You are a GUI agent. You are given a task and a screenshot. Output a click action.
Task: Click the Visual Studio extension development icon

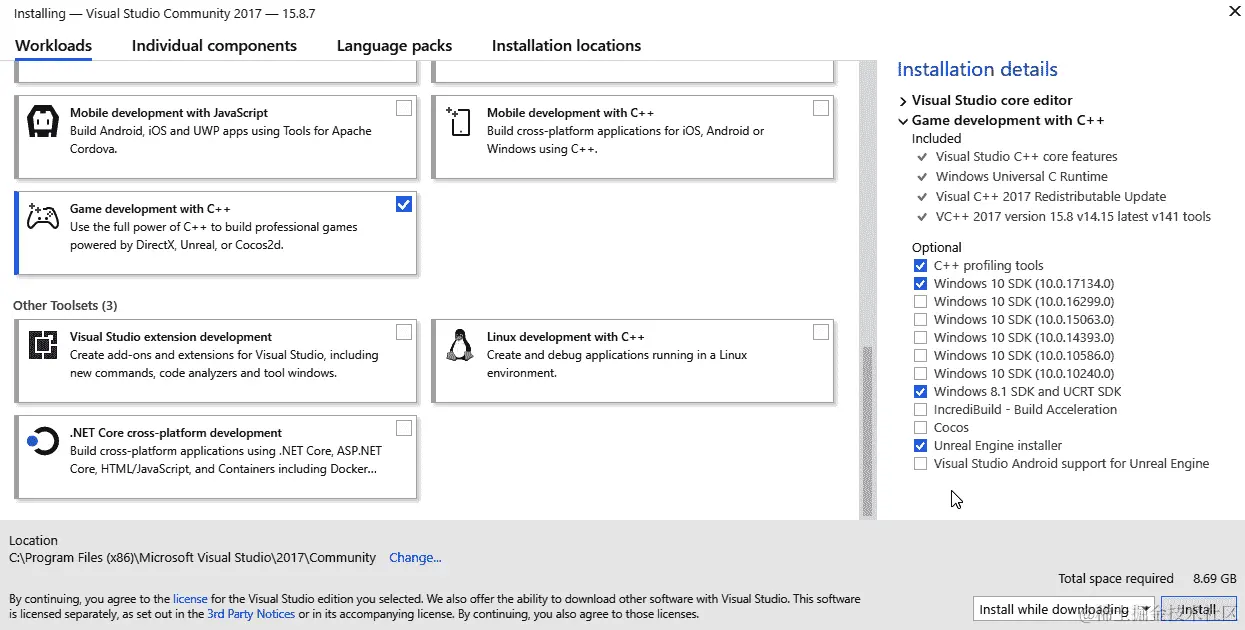click(x=43, y=346)
